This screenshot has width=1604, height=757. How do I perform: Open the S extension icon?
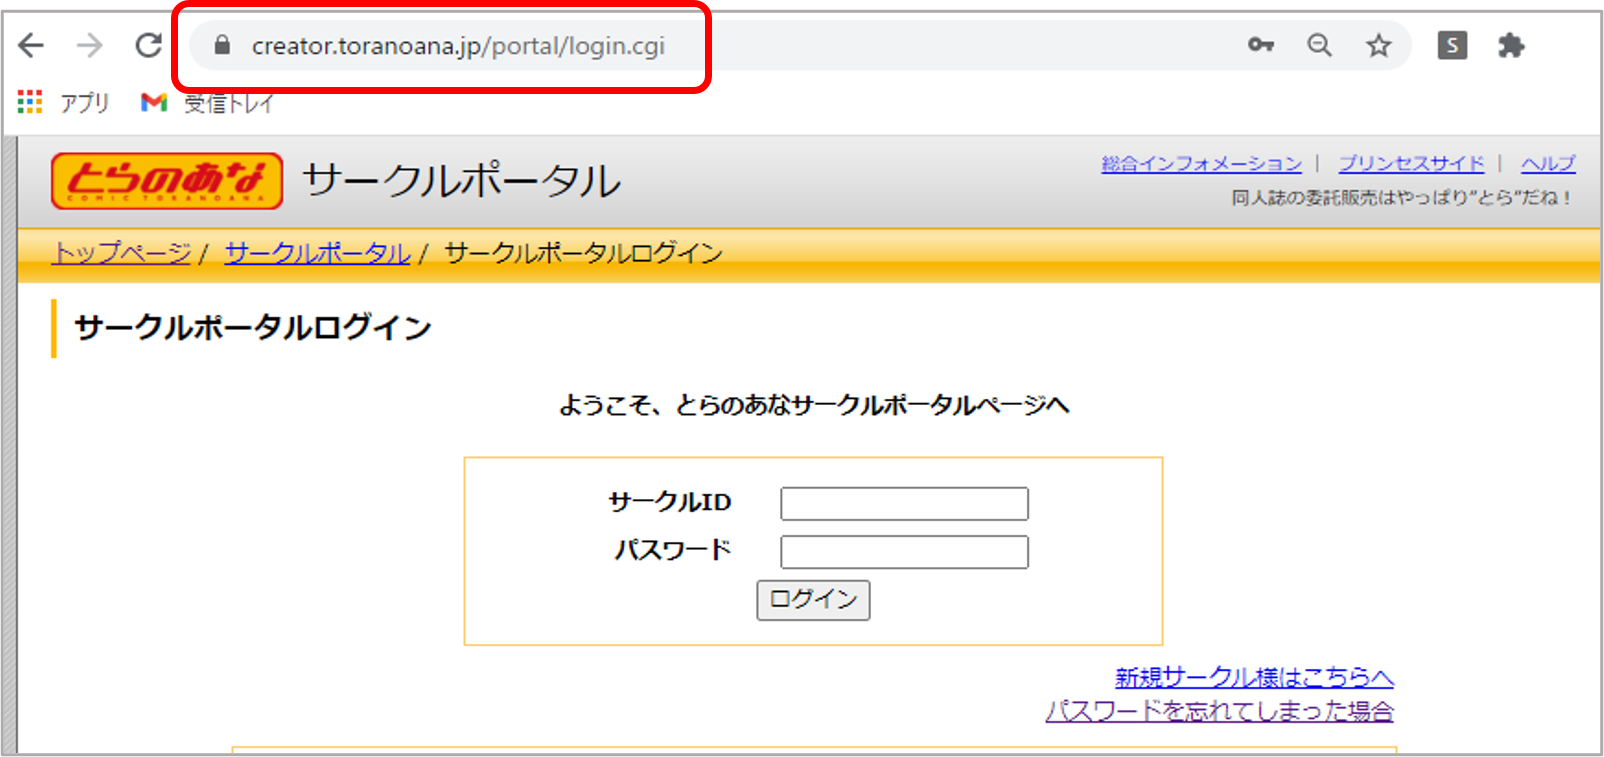pos(1452,45)
